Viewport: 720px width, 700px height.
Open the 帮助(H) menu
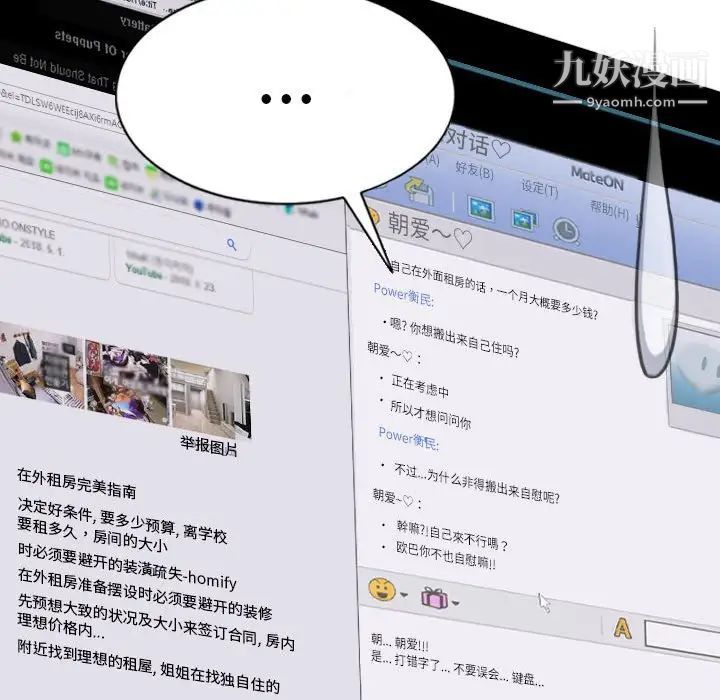point(608,209)
